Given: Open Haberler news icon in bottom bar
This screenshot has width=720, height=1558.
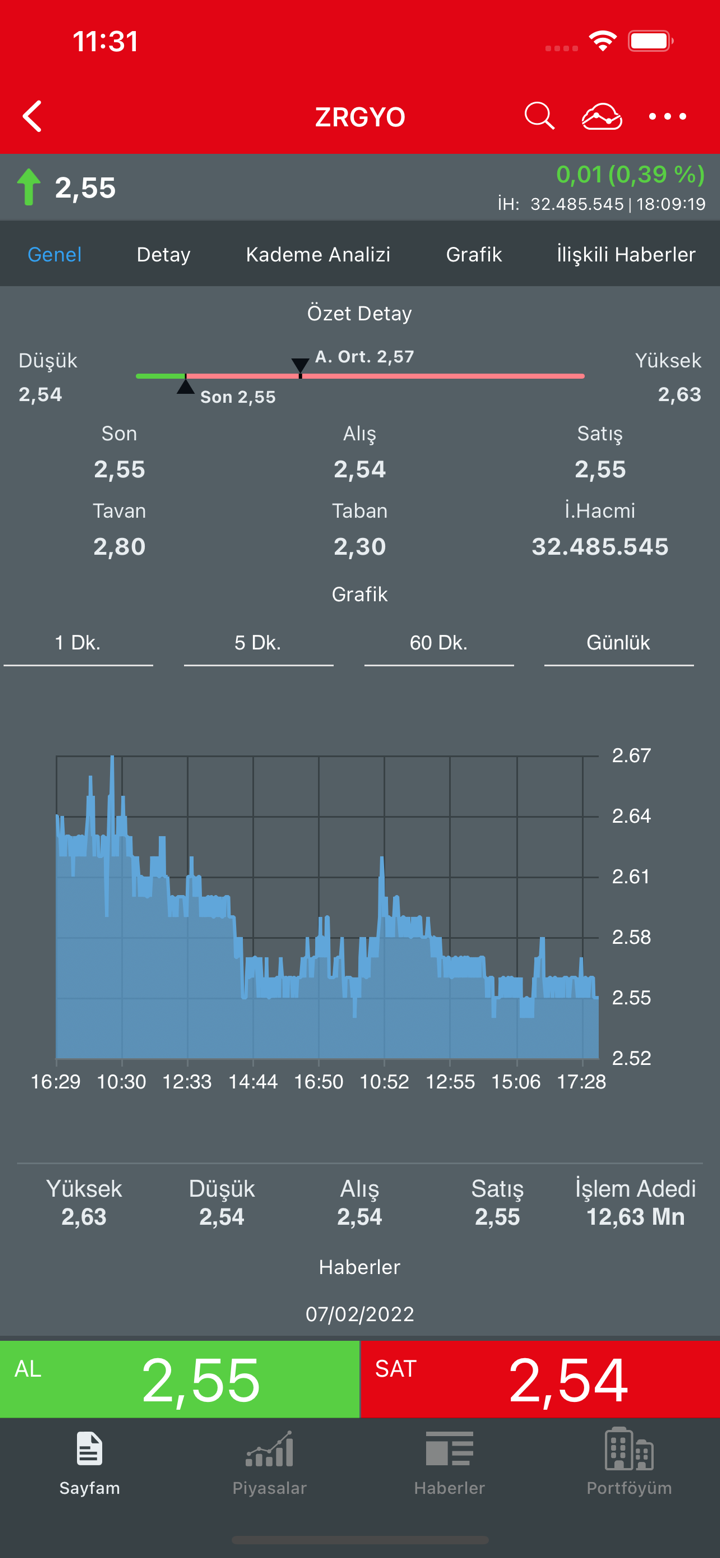Looking at the screenshot, I should [449, 1450].
